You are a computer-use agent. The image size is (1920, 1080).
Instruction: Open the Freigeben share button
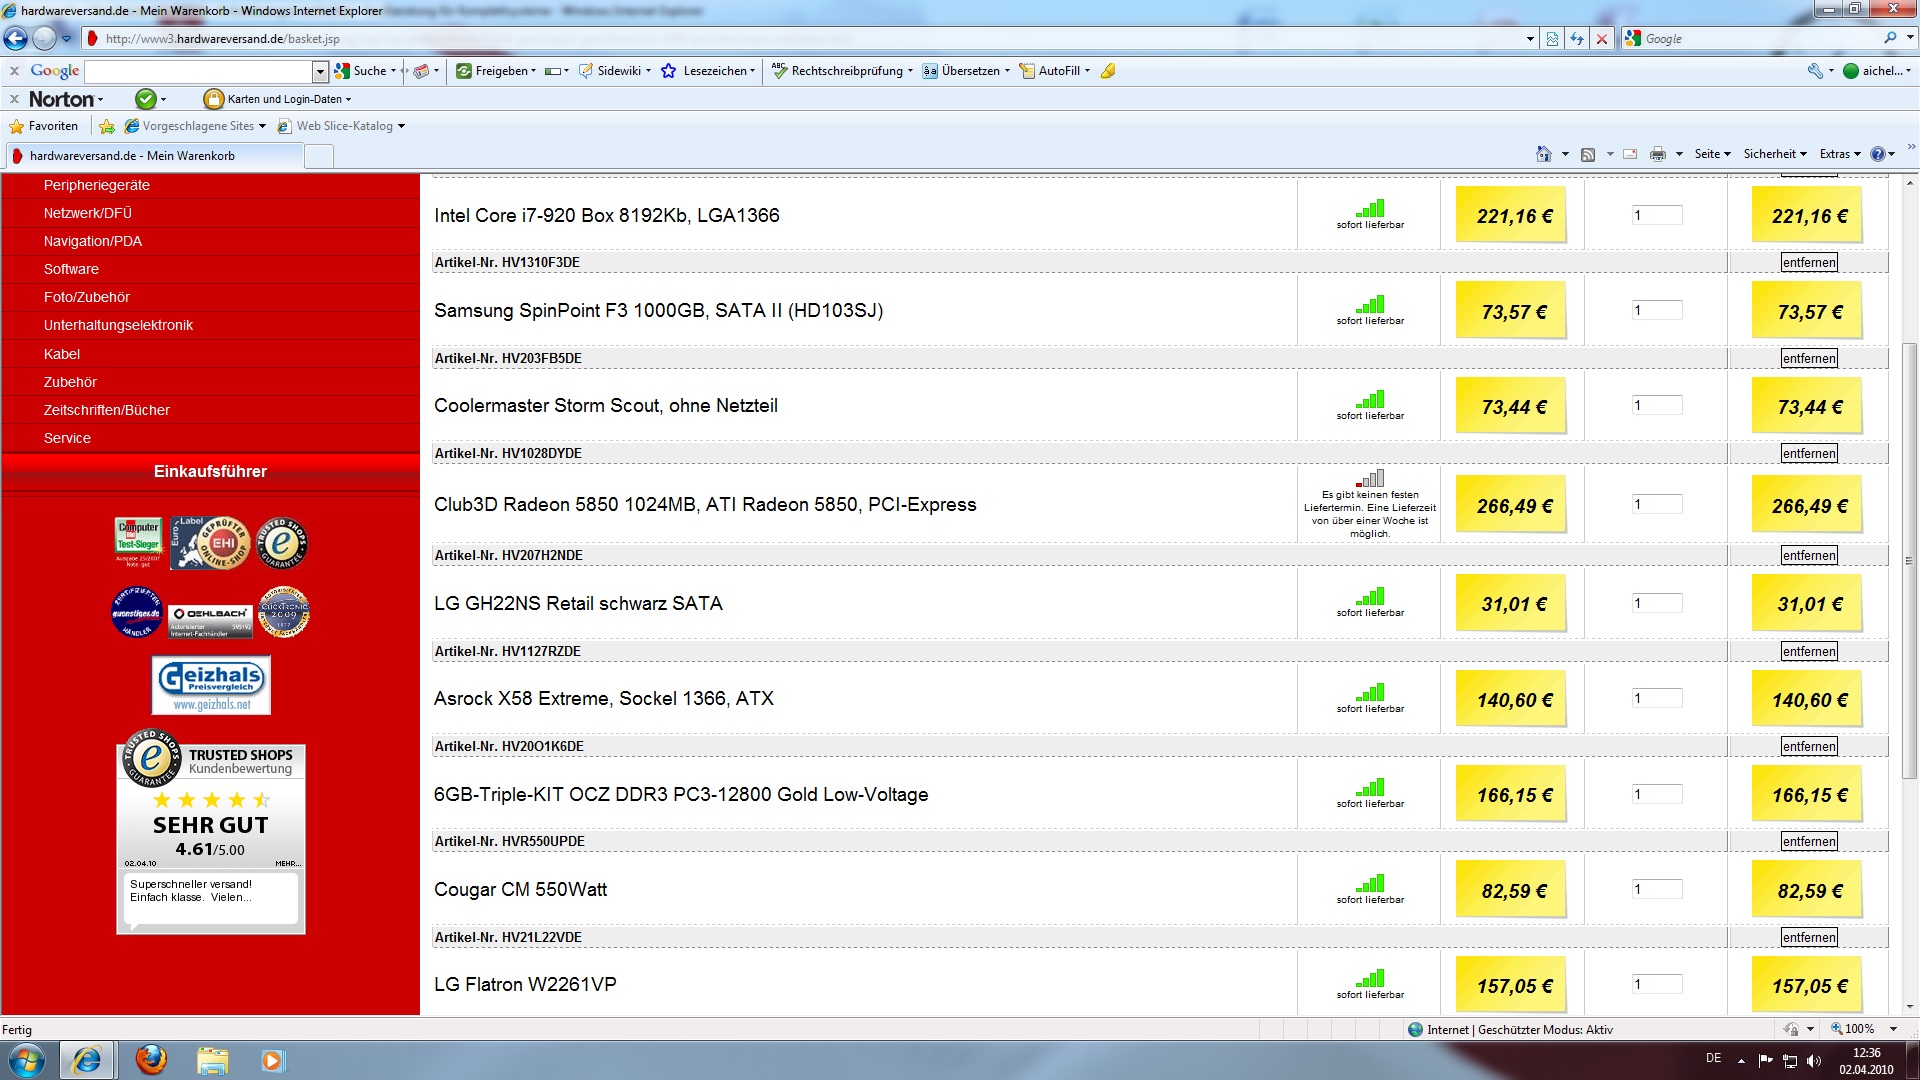[x=496, y=71]
